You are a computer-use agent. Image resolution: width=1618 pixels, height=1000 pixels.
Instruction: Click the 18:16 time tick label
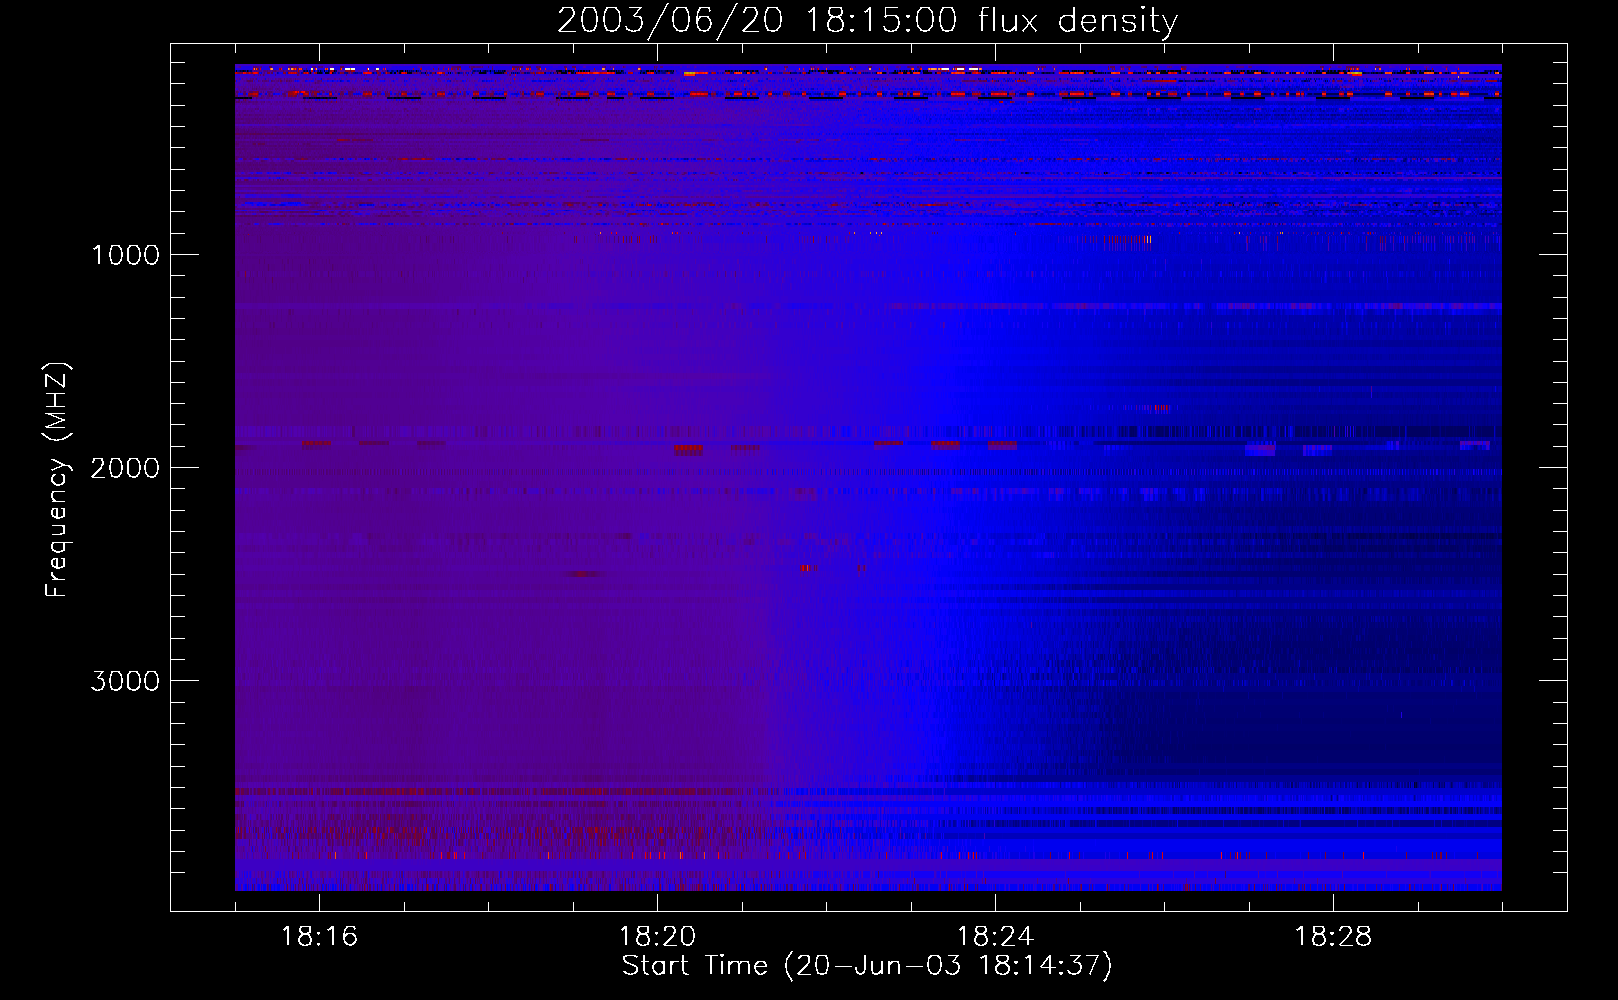point(319,936)
